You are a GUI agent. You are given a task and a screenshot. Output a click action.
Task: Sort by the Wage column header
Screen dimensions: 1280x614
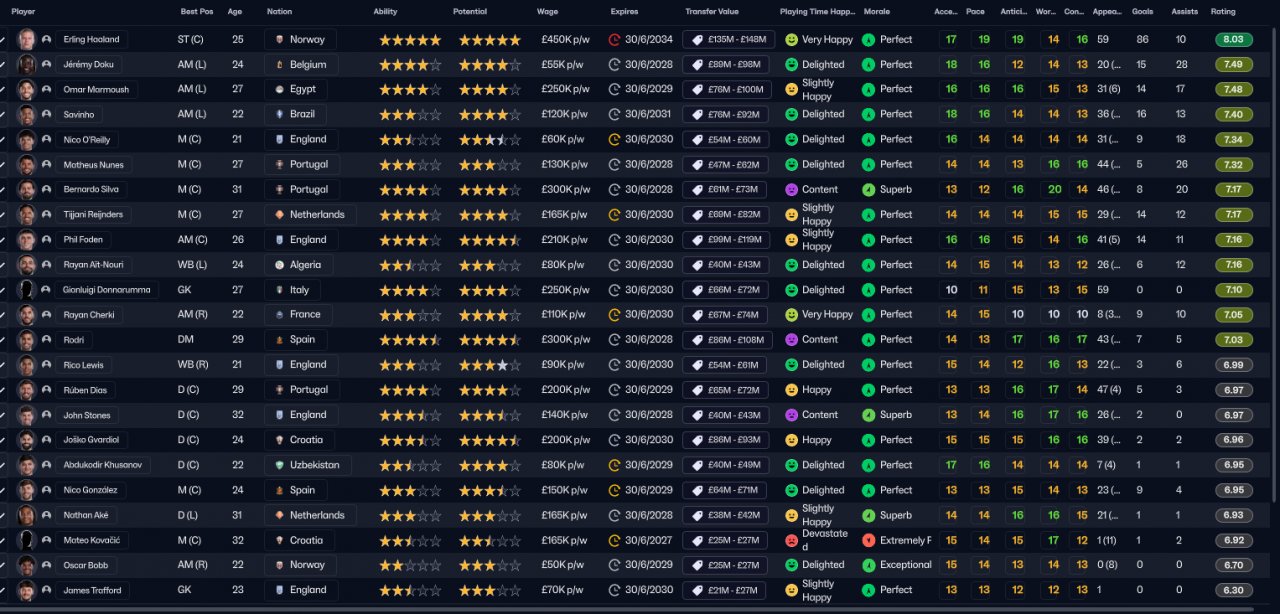[x=548, y=12]
